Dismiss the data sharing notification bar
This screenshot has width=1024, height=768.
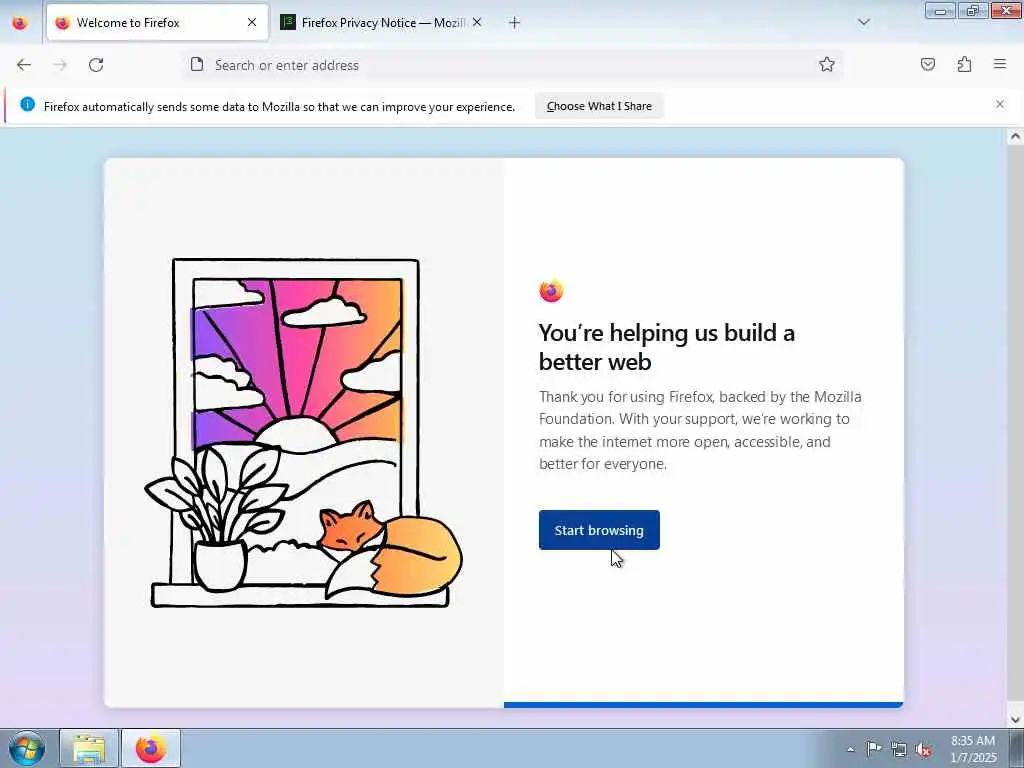(x=1000, y=104)
